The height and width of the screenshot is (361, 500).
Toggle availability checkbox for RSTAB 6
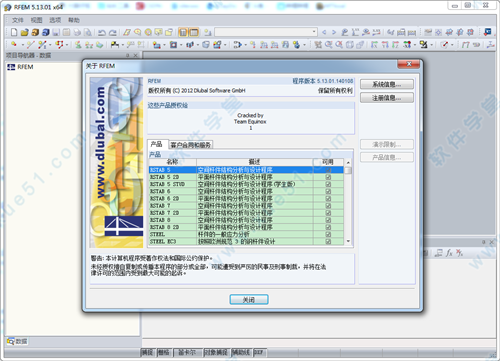(328, 191)
